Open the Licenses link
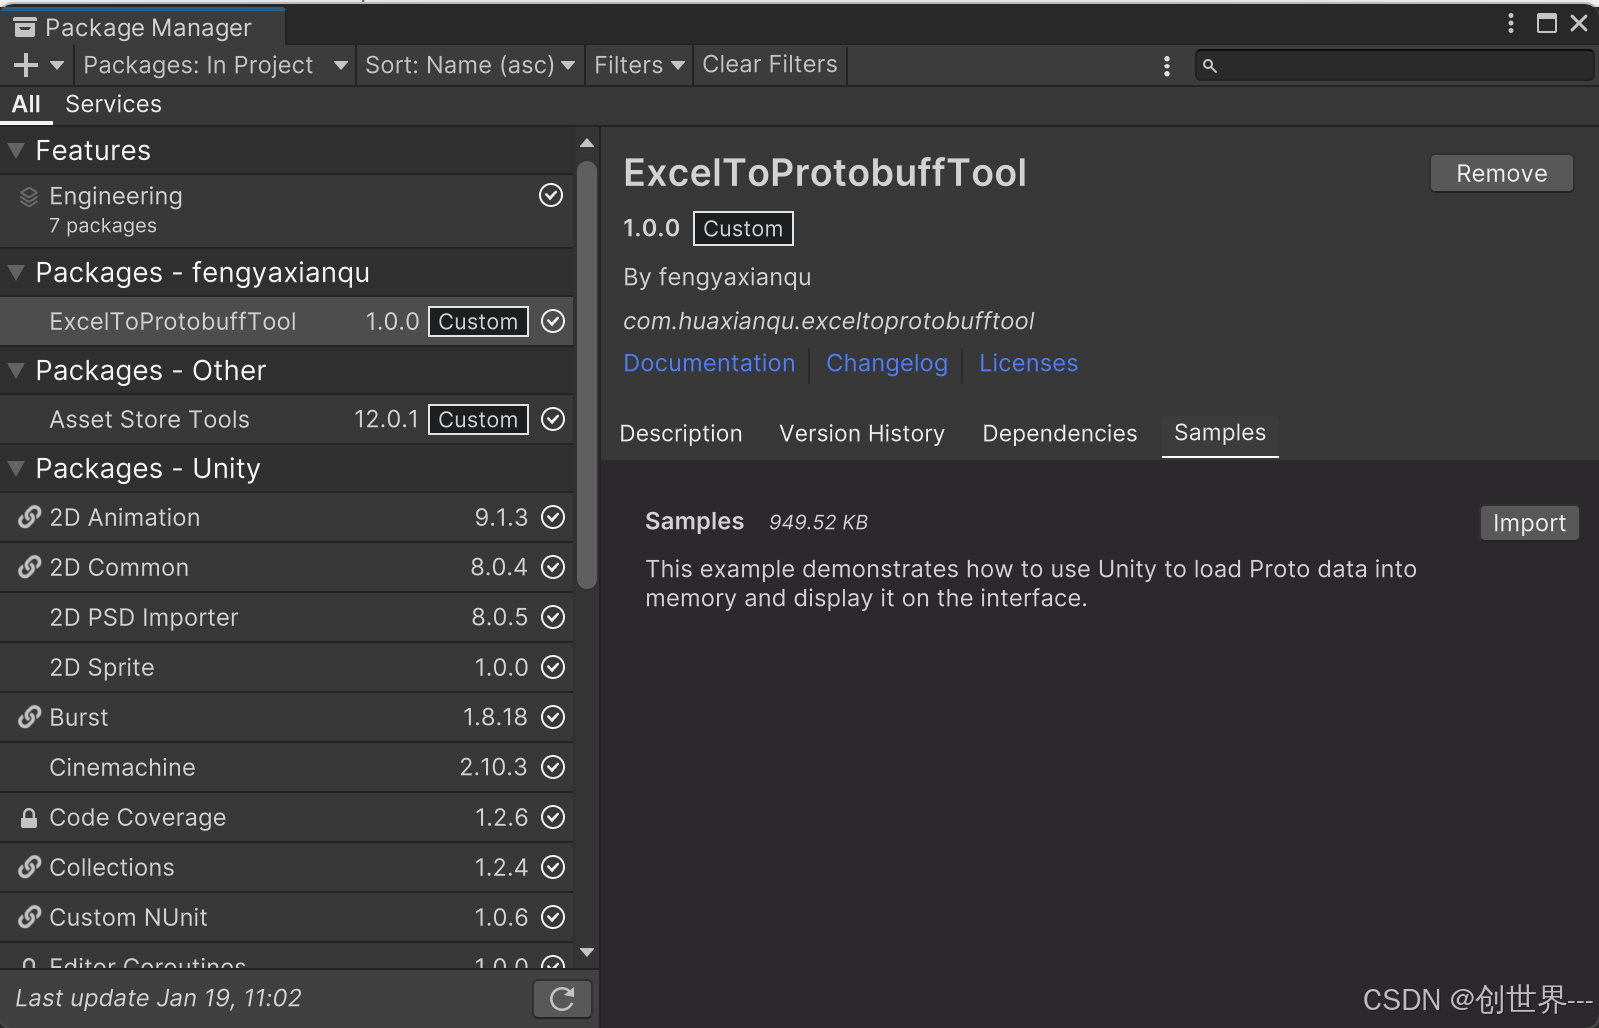1599x1028 pixels. tap(1029, 363)
